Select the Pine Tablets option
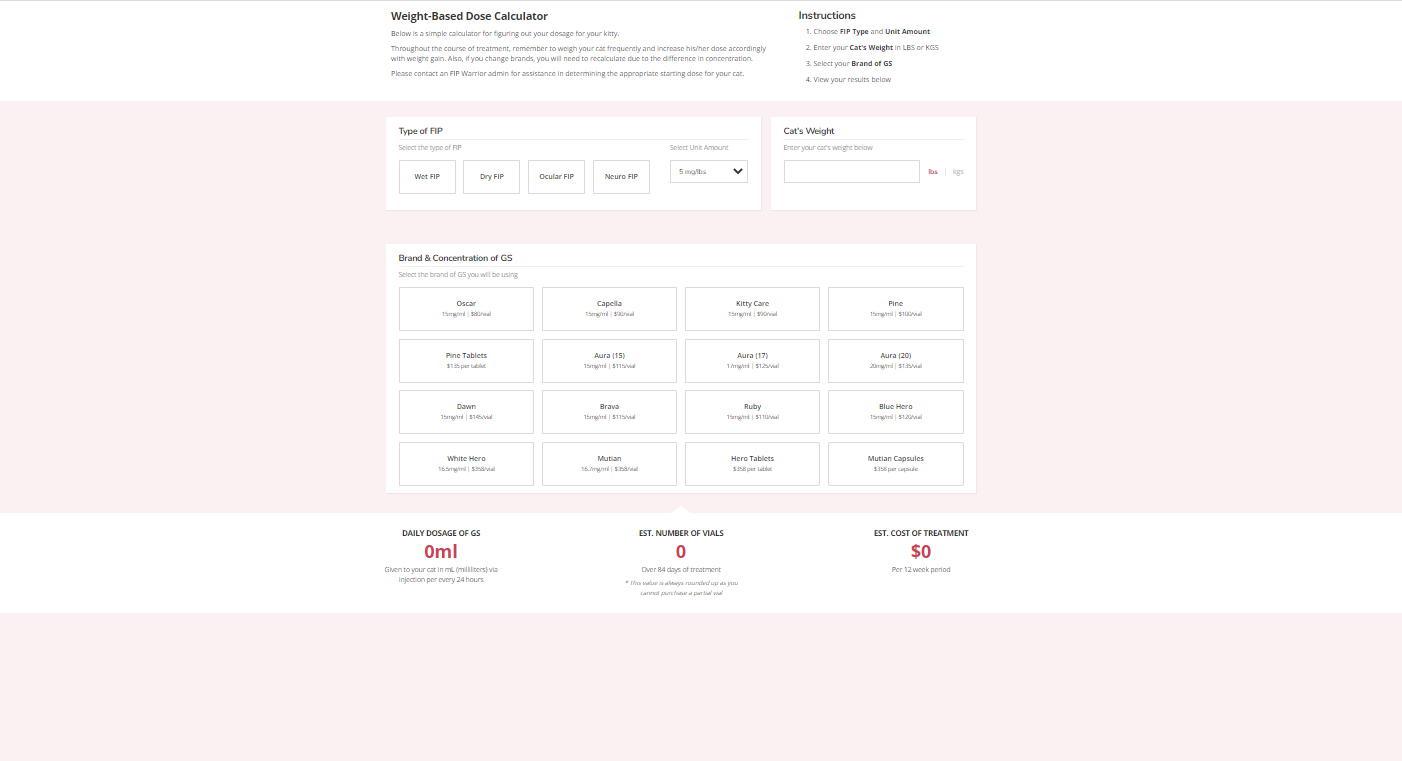The image size is (1402, 761). point(466,361)
